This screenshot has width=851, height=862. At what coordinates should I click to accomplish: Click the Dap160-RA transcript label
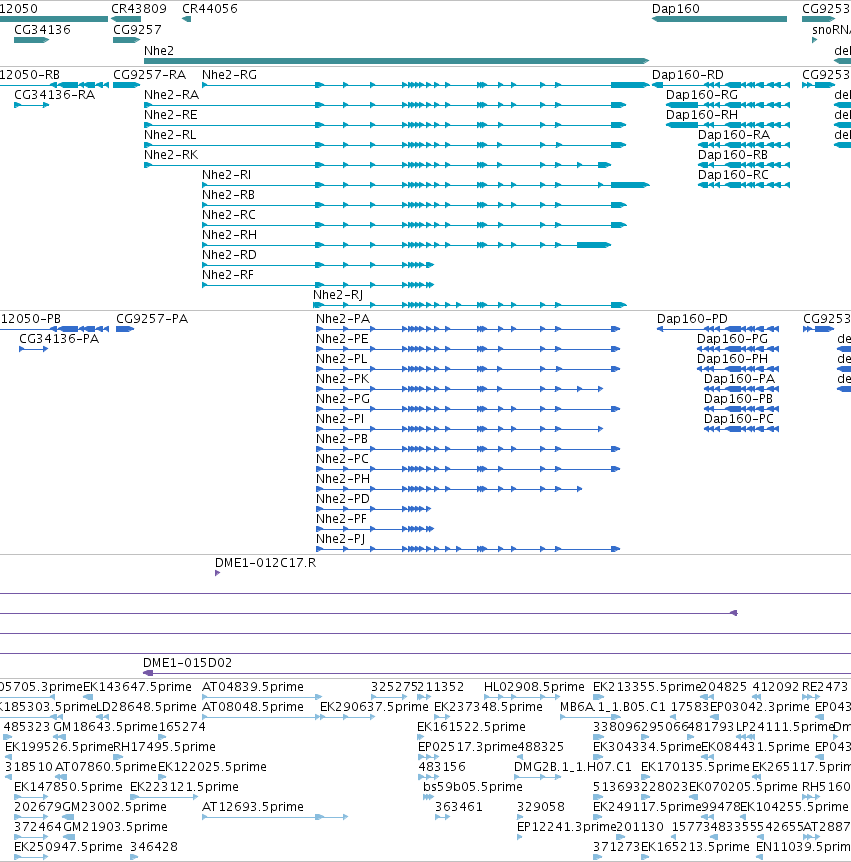[734, 135]
